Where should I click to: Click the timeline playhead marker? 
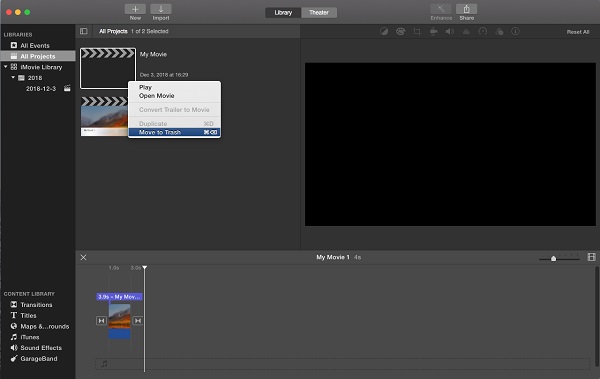click(145, 267)
